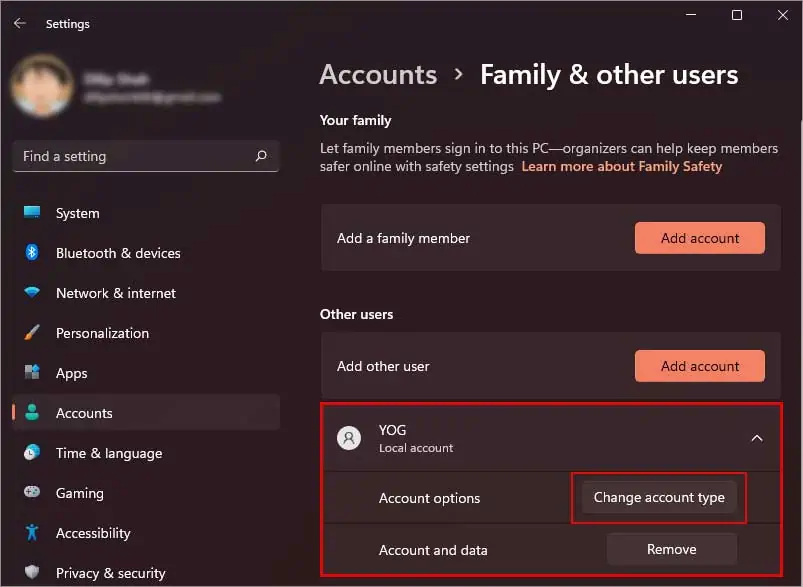
Task: Collapse the YOG local account details
Action: pyautogui.click(x=757, y=438)
